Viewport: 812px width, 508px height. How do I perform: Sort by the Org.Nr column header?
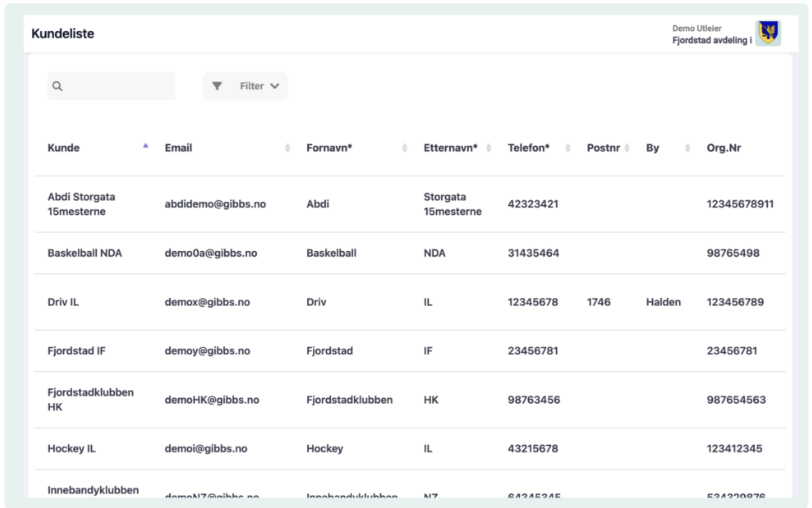click(x=723, y=148)
